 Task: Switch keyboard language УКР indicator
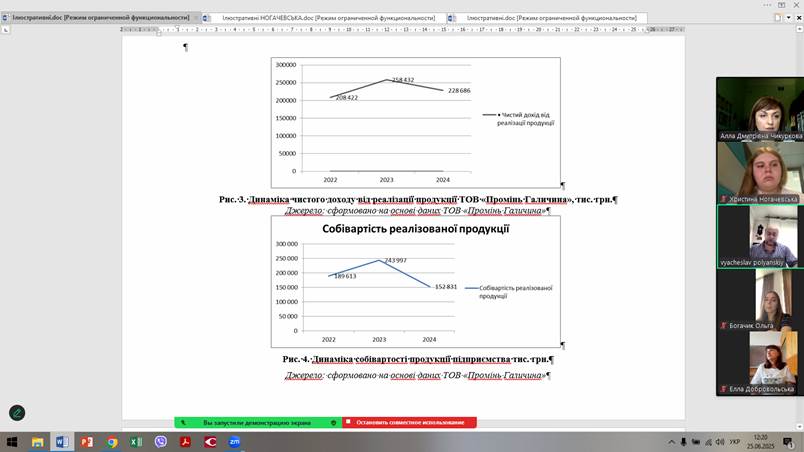pyautogui.click(x=735, y=441)
